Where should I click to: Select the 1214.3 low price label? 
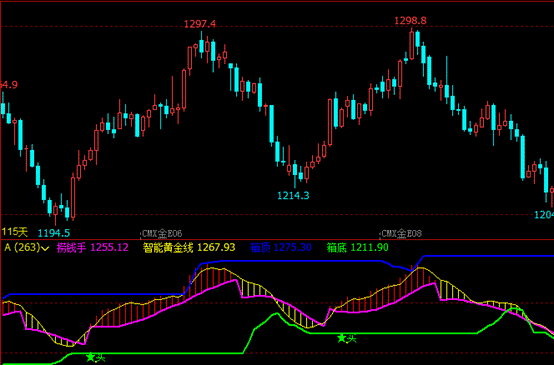click(293, 195)
